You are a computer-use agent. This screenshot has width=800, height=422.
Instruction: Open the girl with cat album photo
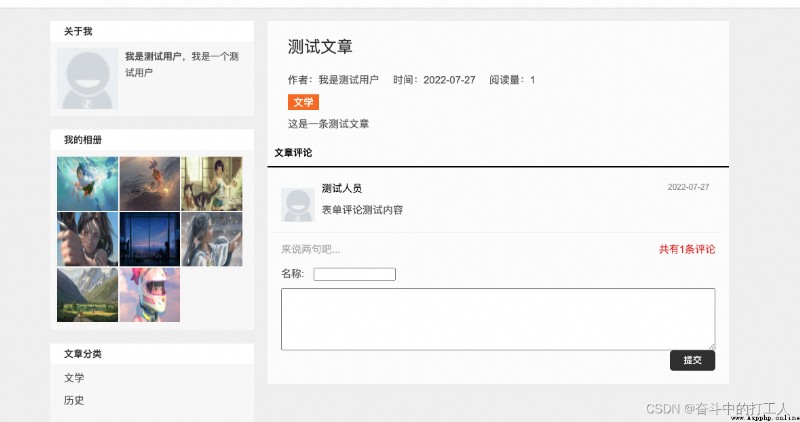click(212, 184)
